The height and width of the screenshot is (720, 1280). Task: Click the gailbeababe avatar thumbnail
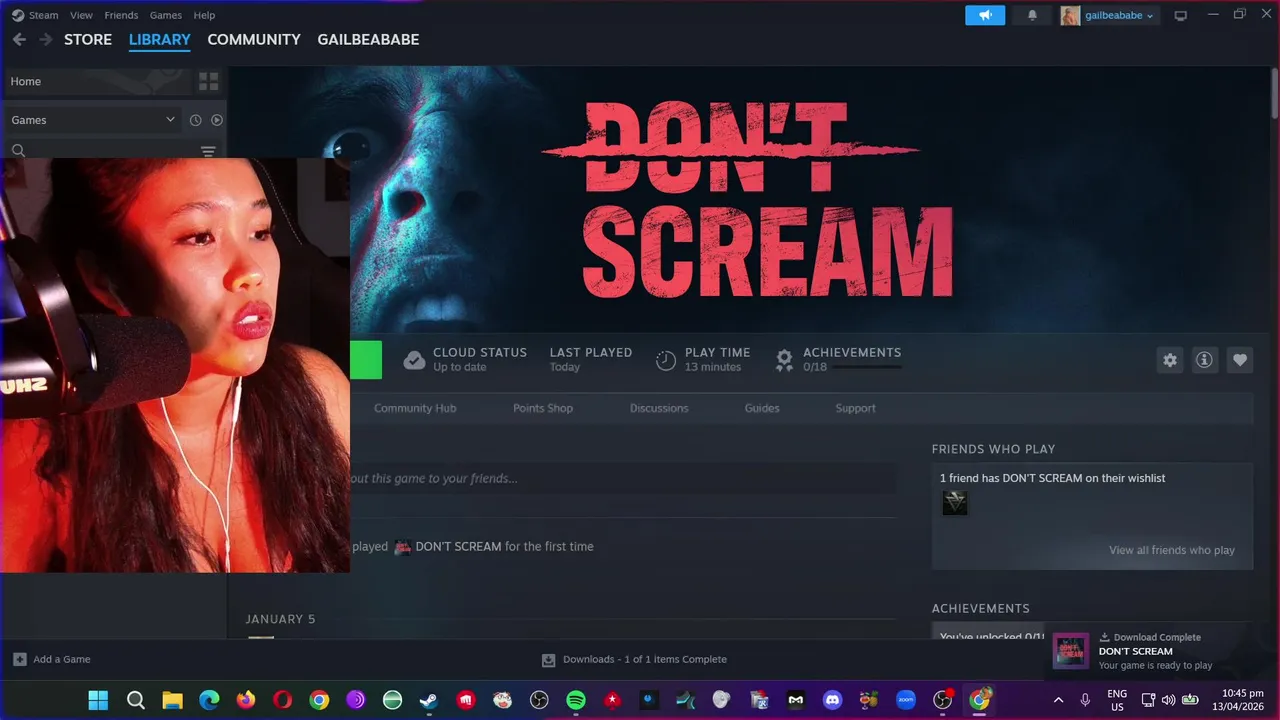point(1070,15)
